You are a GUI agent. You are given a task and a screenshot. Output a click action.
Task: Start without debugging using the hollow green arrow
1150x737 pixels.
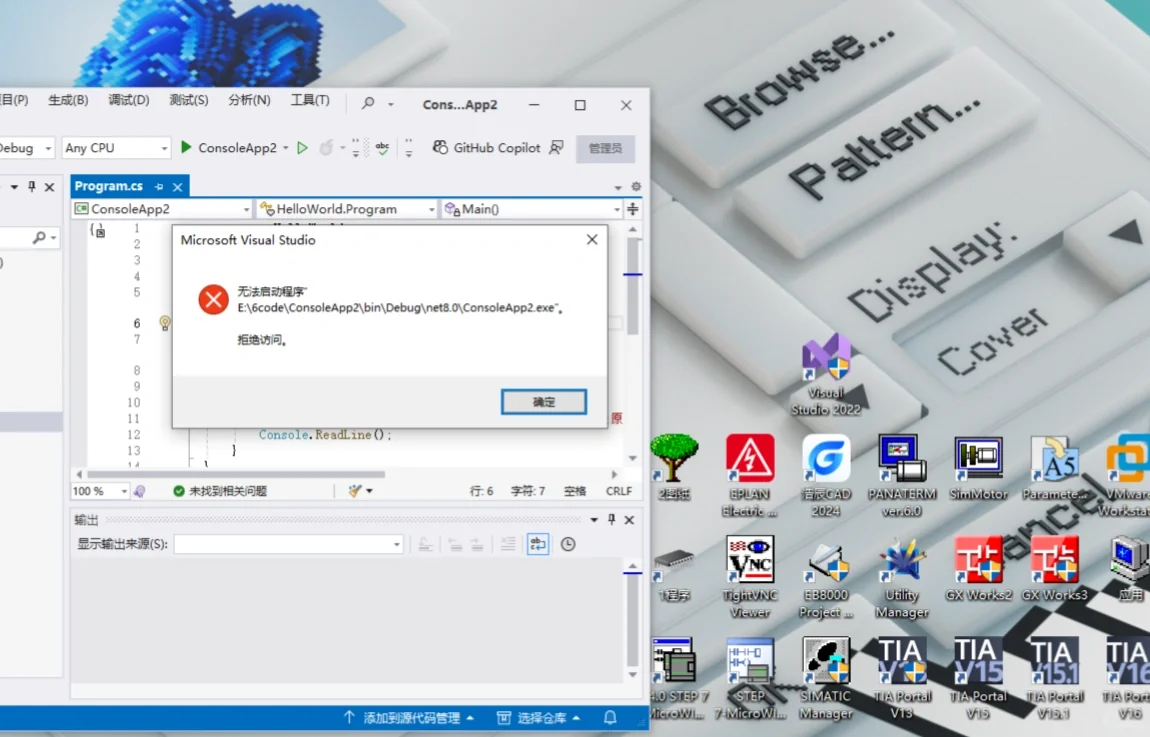coord(302,148)
